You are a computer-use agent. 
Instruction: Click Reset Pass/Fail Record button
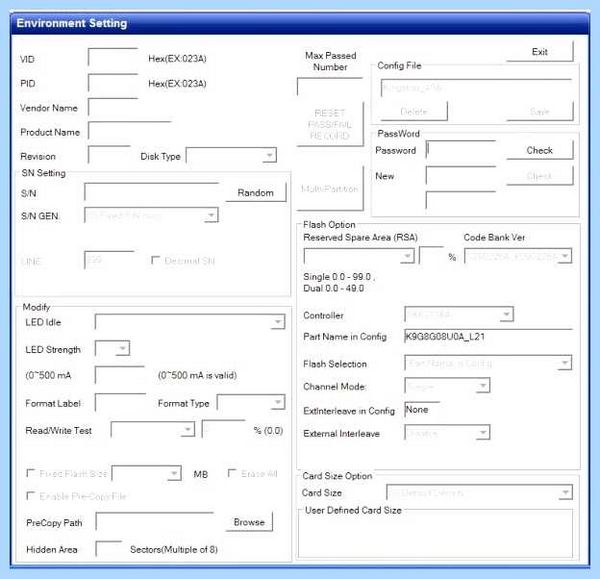pyautogui.click(x=330, y=124)
